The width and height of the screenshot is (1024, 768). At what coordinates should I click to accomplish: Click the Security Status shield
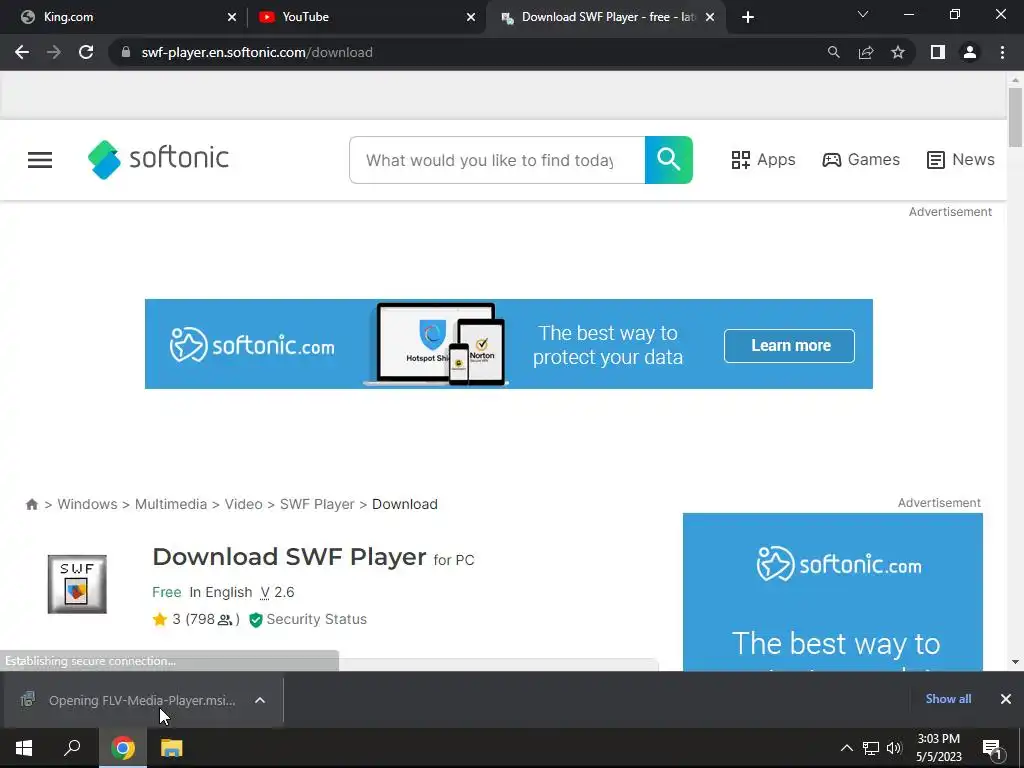click(255, 620)
